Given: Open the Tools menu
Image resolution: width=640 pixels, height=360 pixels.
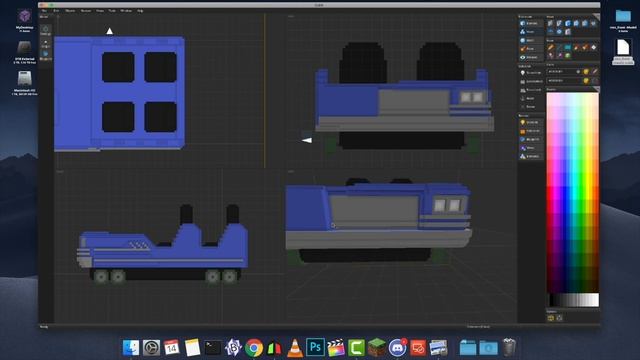Looking at the screenshot, I should point(112,11).
